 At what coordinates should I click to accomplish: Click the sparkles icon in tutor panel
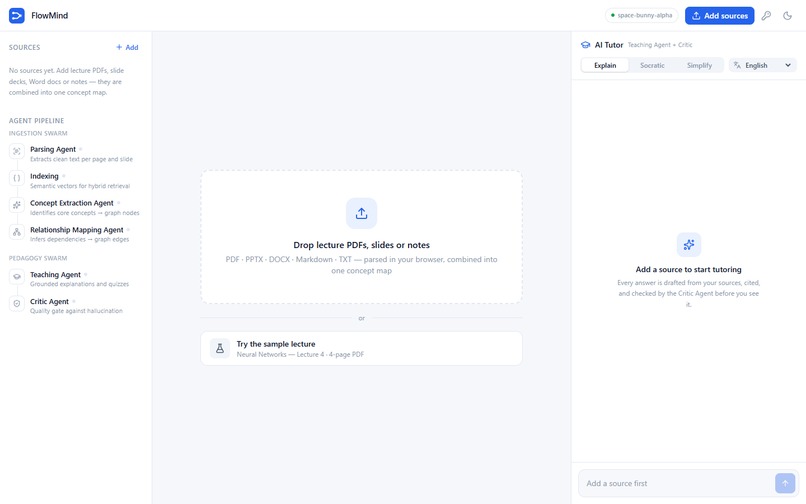pos(689,245)
